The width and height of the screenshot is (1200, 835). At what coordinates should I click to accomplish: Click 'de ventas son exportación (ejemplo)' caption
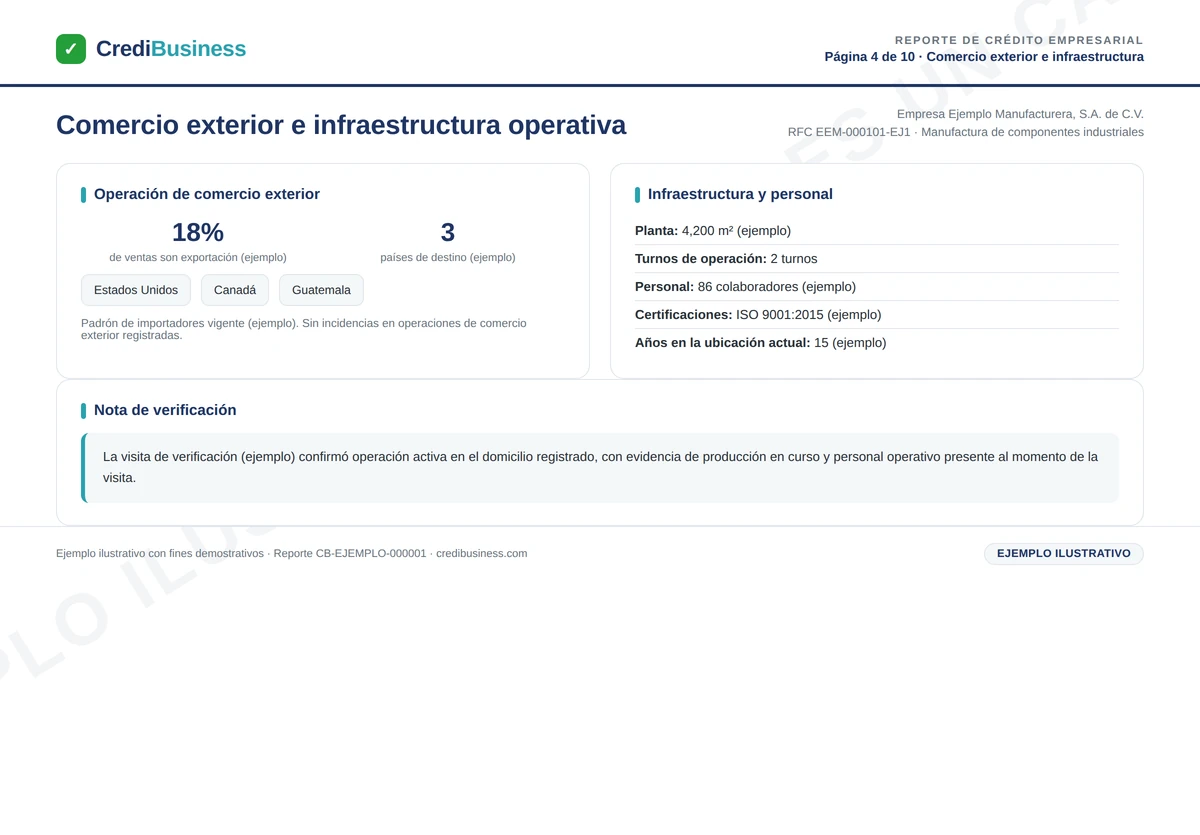(198, 257)
